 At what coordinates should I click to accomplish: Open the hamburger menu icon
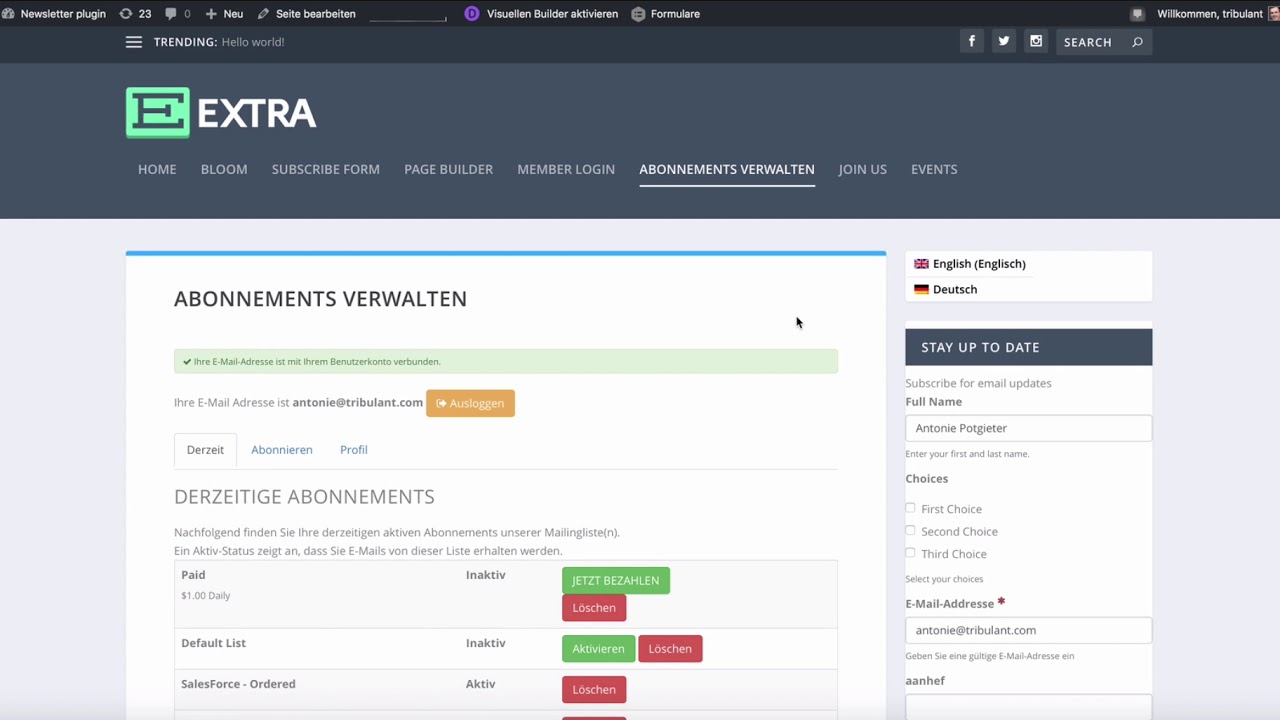(x=134, y=42)
